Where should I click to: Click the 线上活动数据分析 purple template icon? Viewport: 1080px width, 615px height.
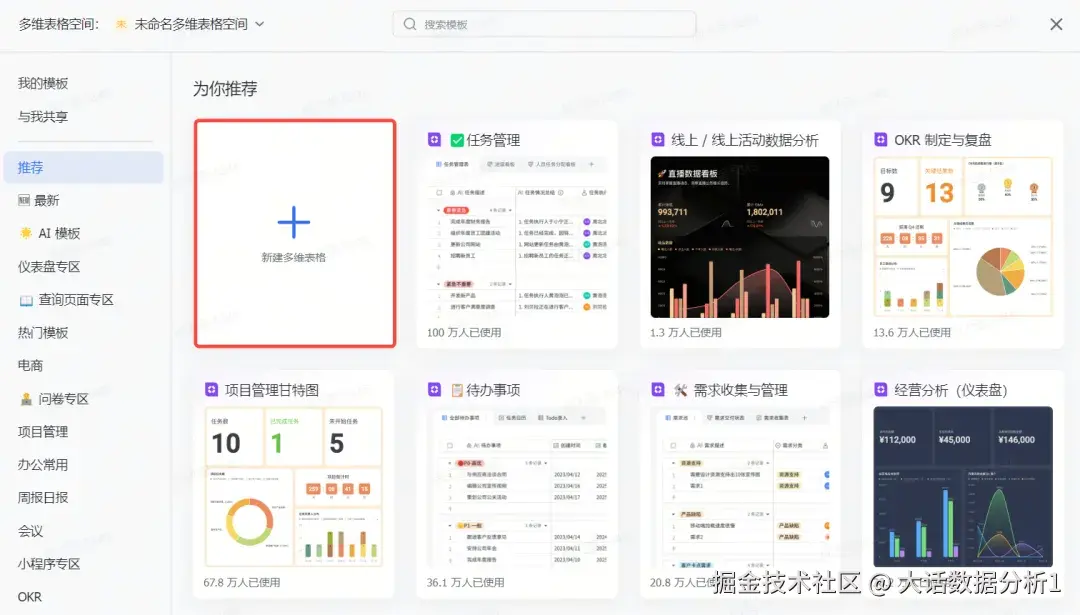(x=657, y=139)
